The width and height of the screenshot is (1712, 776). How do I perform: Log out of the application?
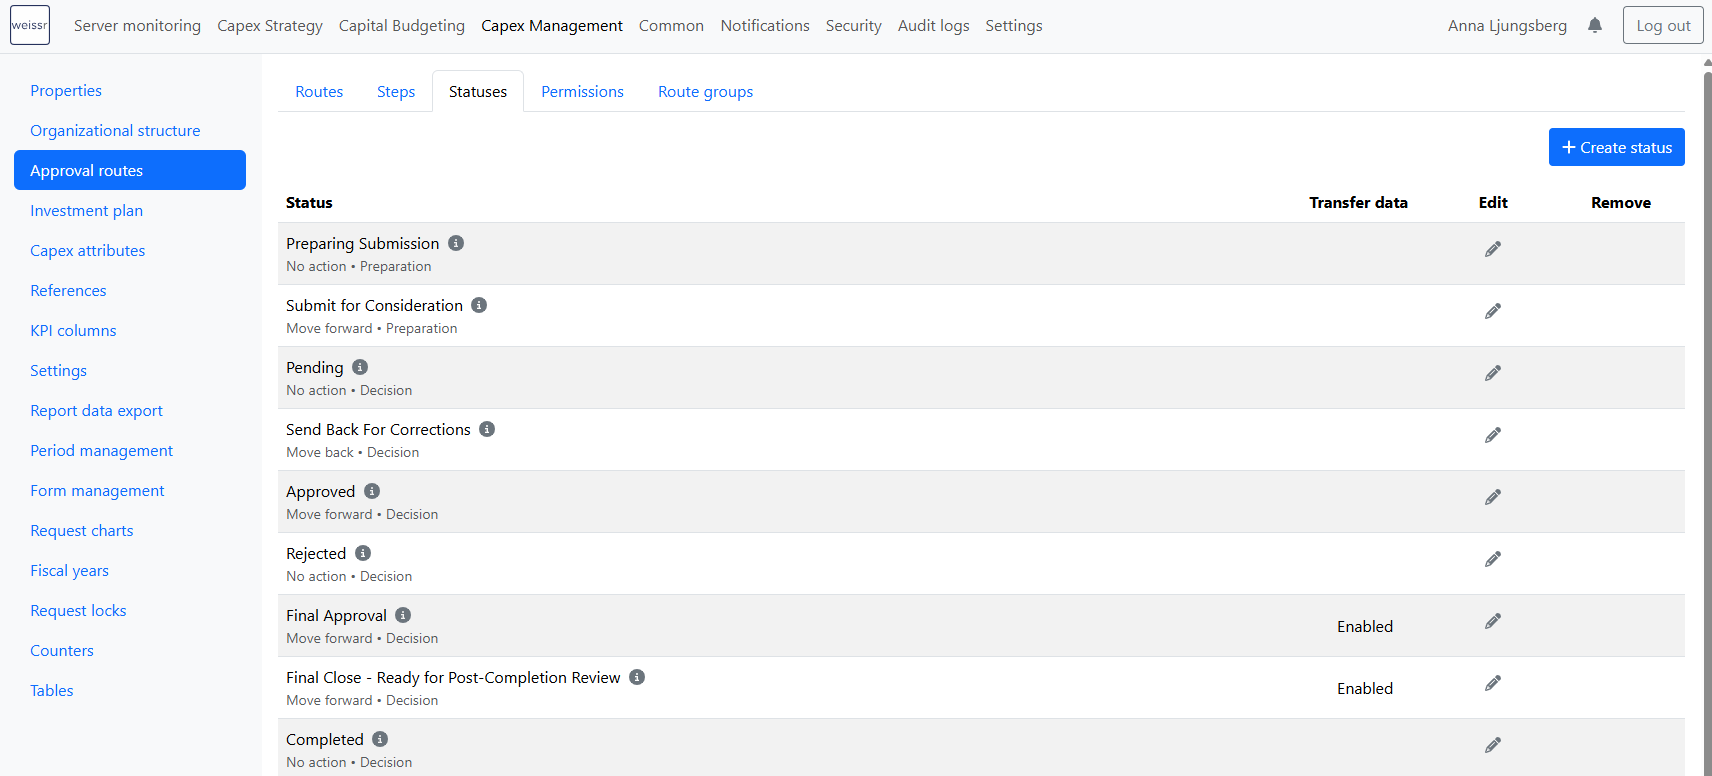[x=1663, y=26]
